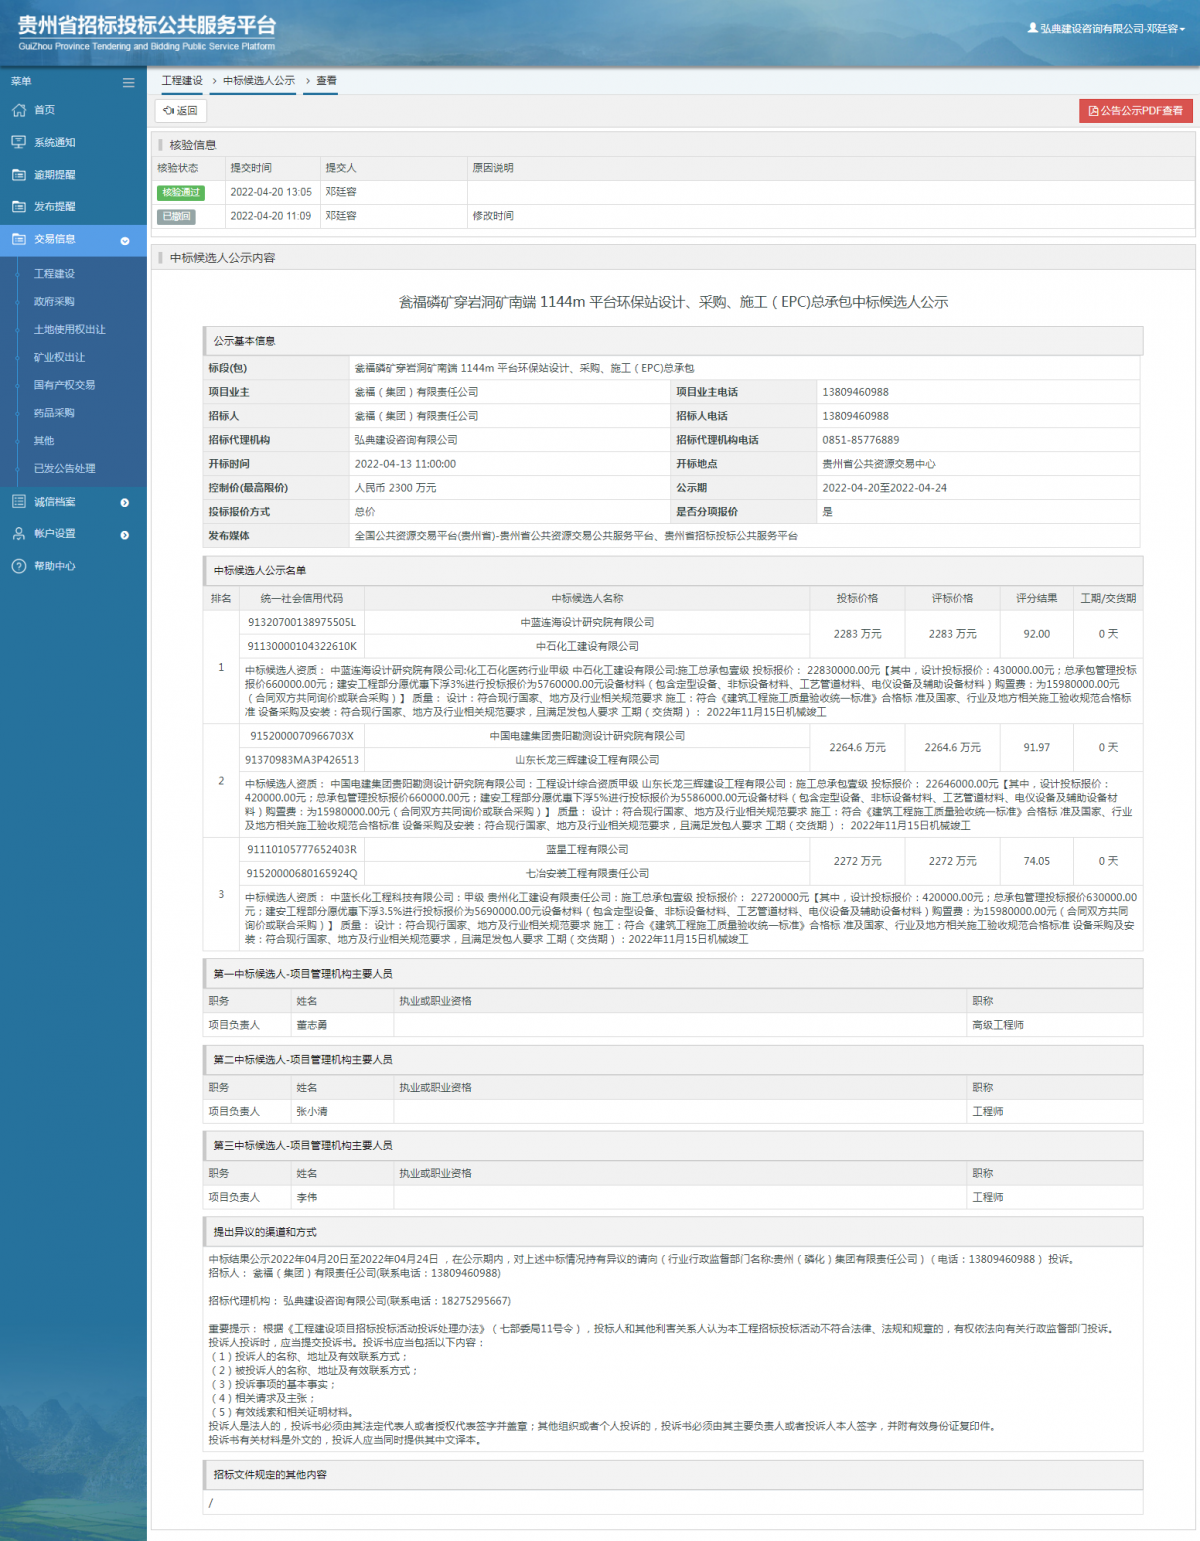Click submission time 2022-04-20 13:05
This screenshot has height=1541, width=1200.
[271, 192]
